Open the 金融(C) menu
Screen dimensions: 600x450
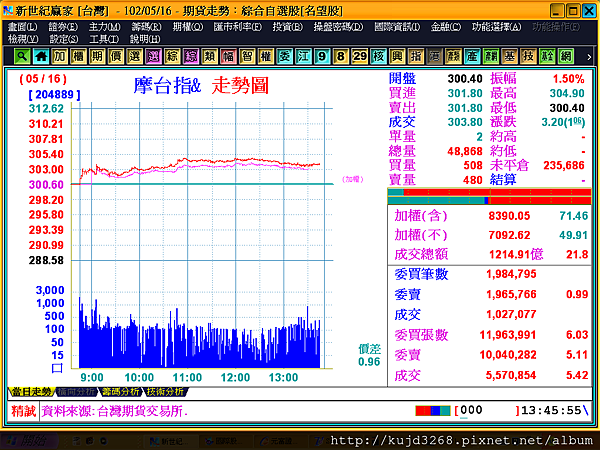point(446,27)
